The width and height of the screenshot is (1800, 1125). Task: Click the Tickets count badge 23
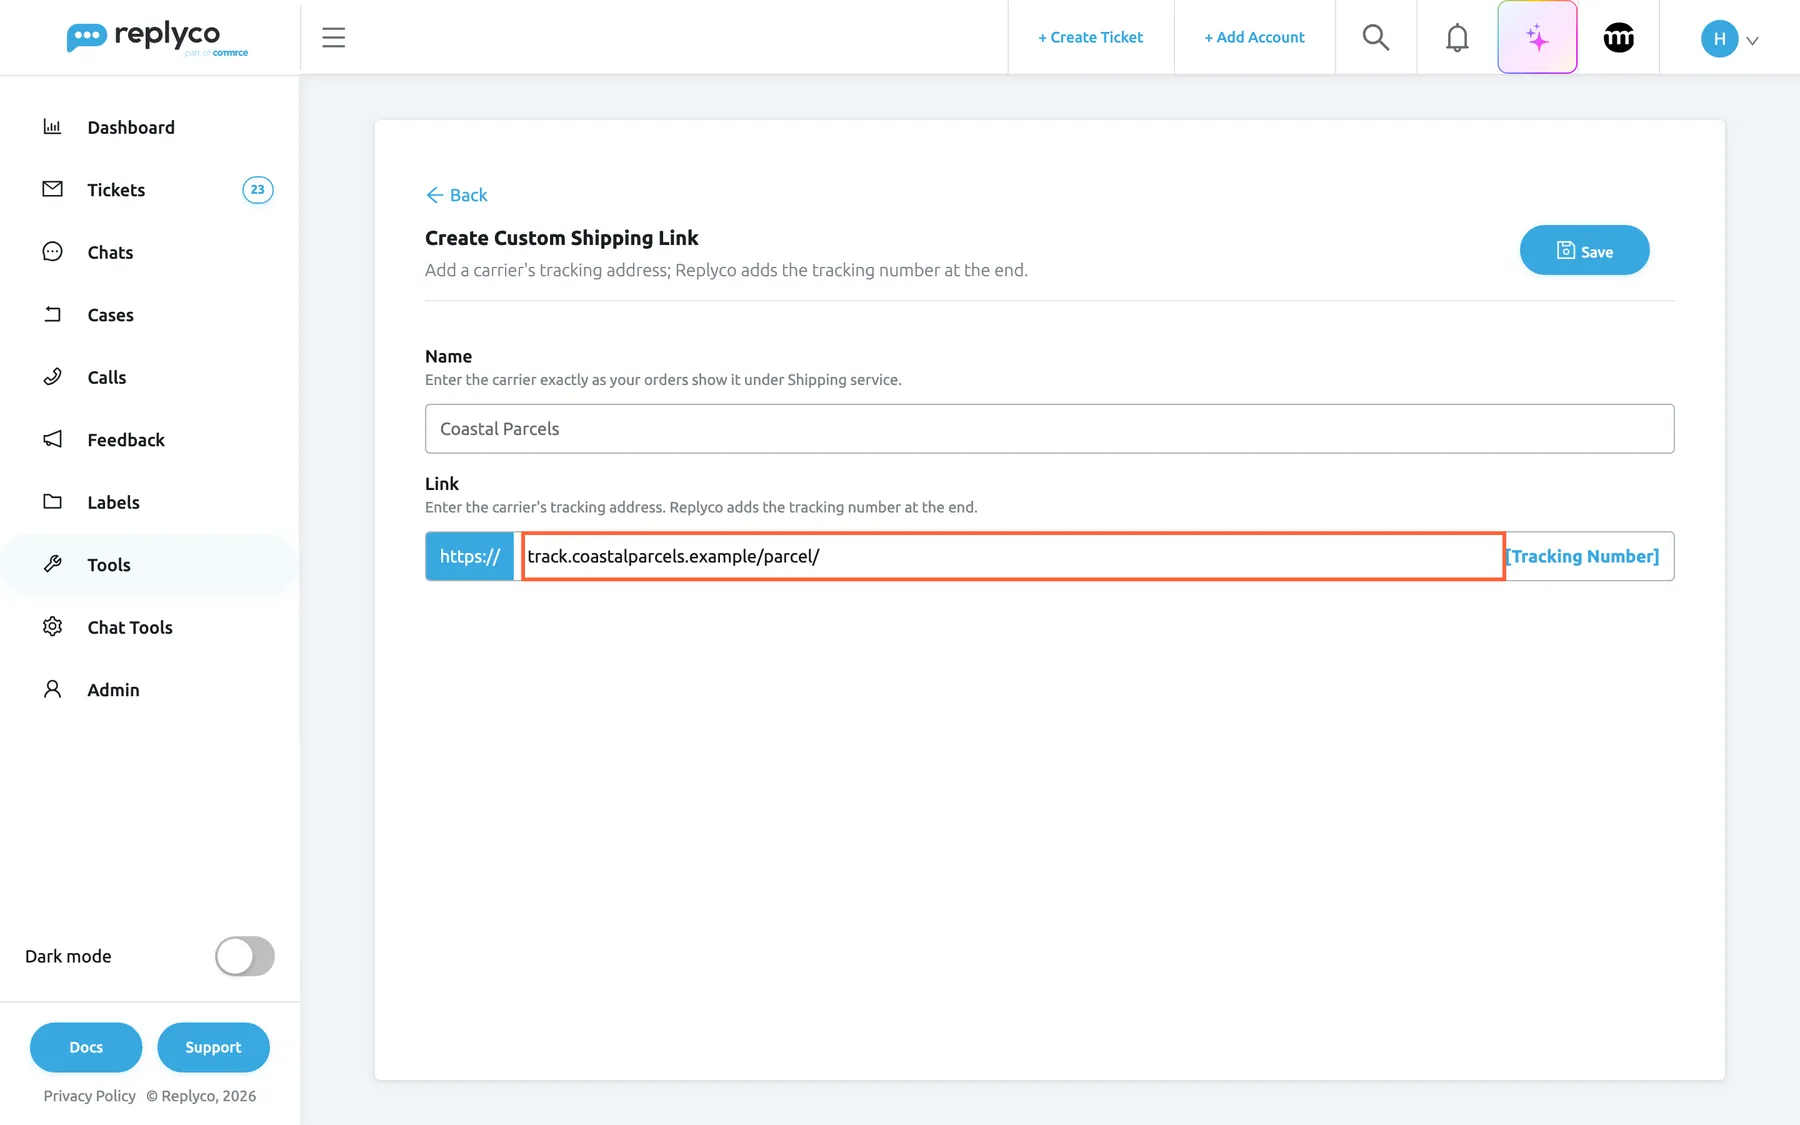coord(257,190)
